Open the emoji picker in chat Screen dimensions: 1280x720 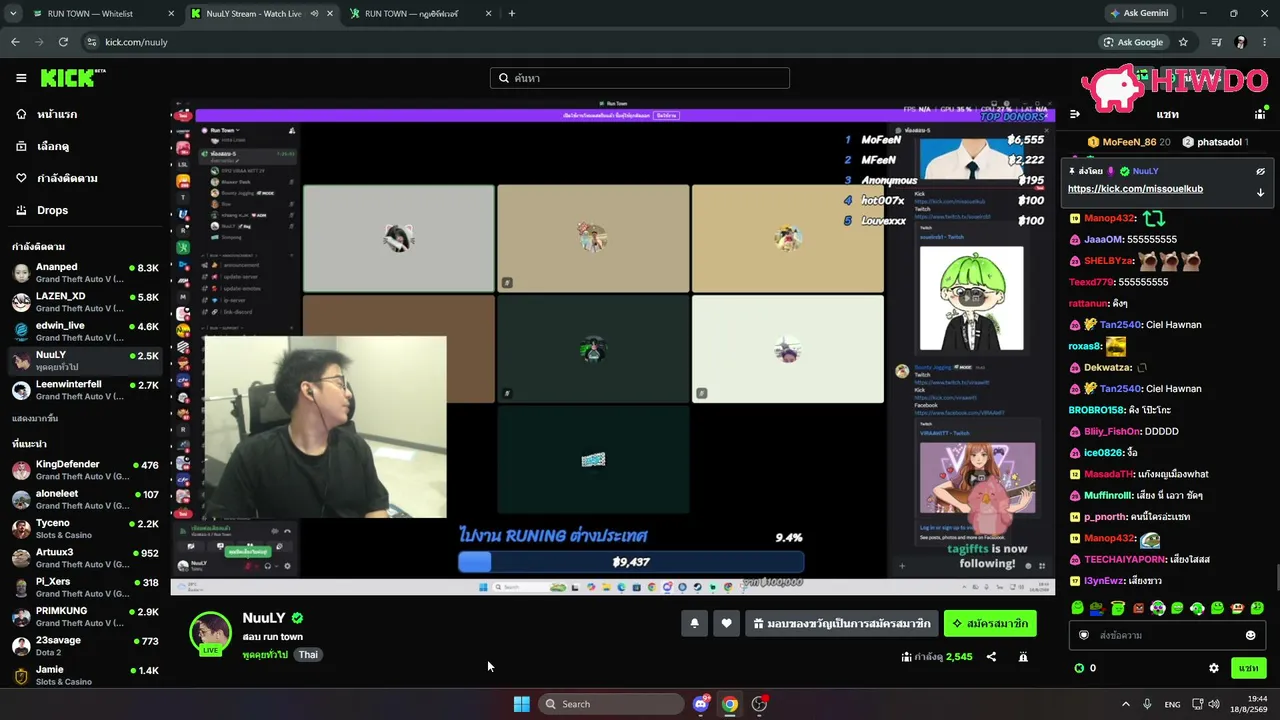1250,635
